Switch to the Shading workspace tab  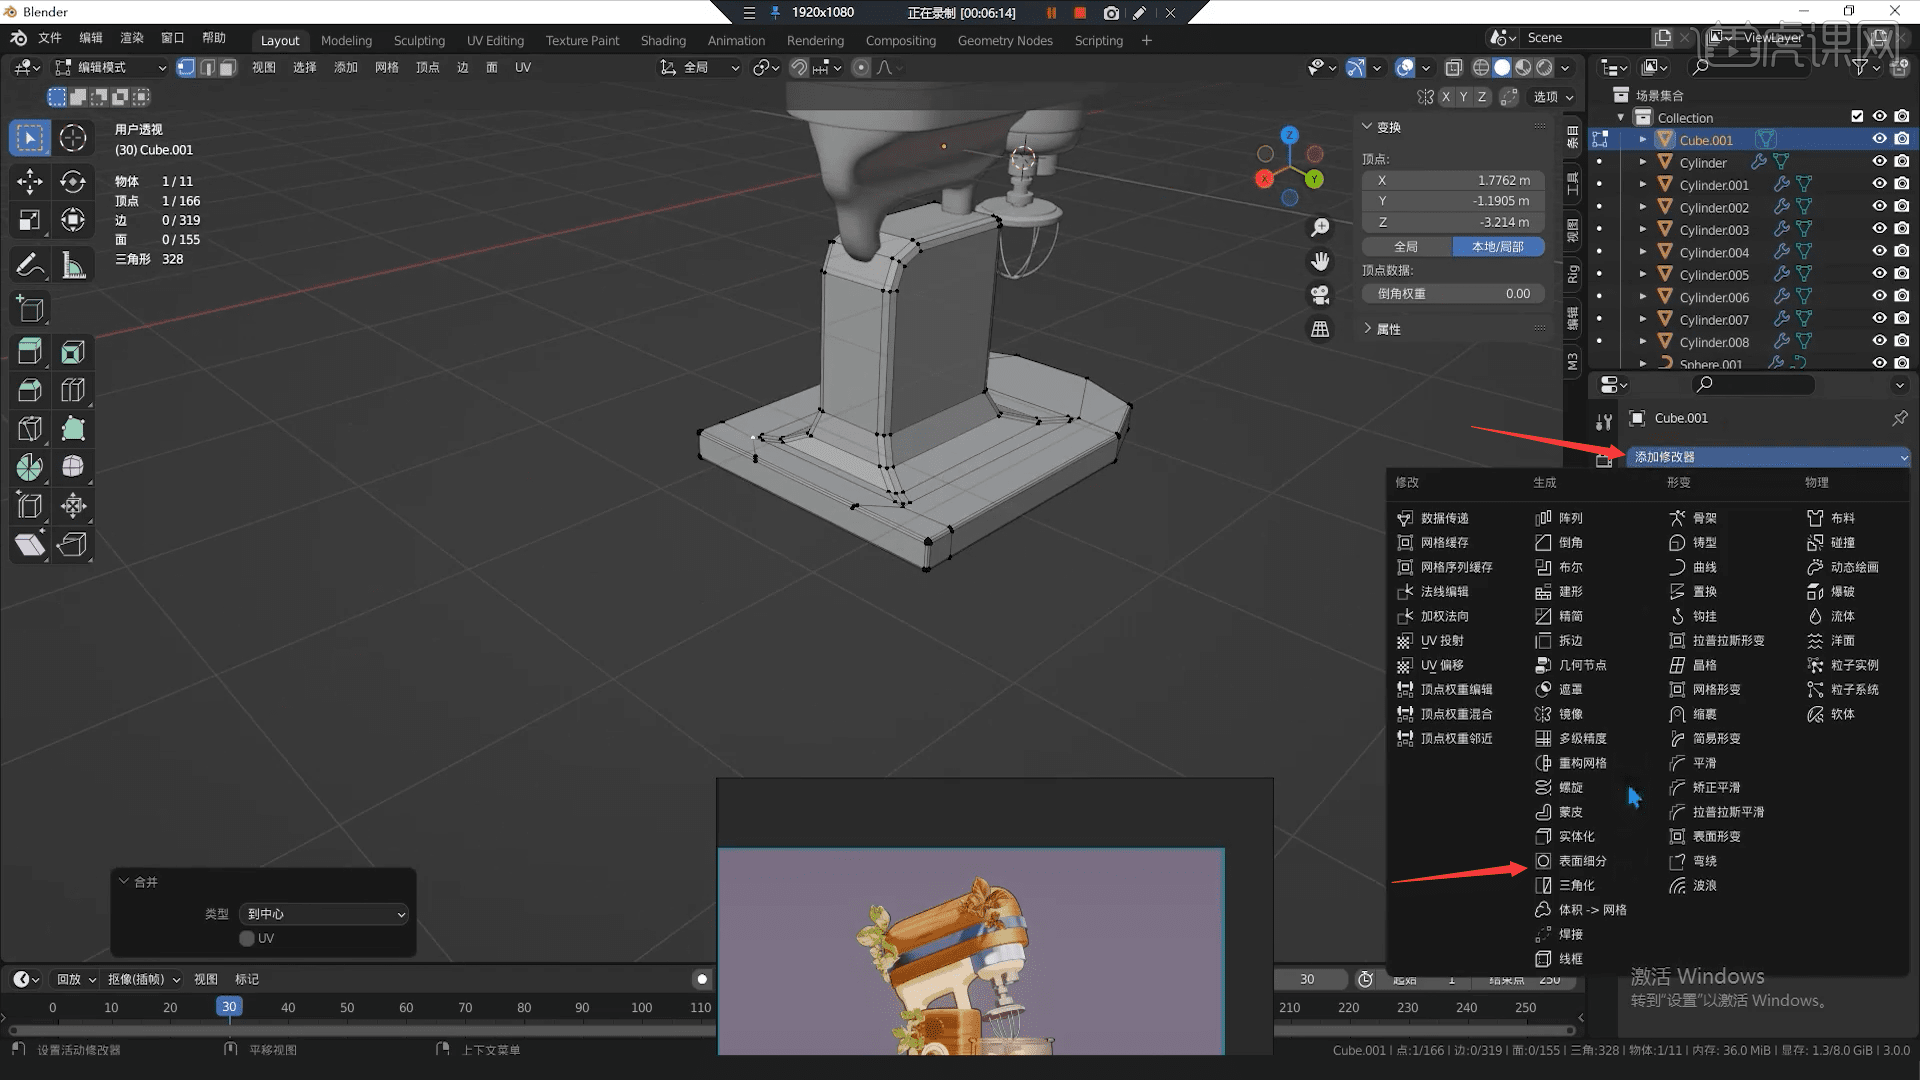(663, 41)
